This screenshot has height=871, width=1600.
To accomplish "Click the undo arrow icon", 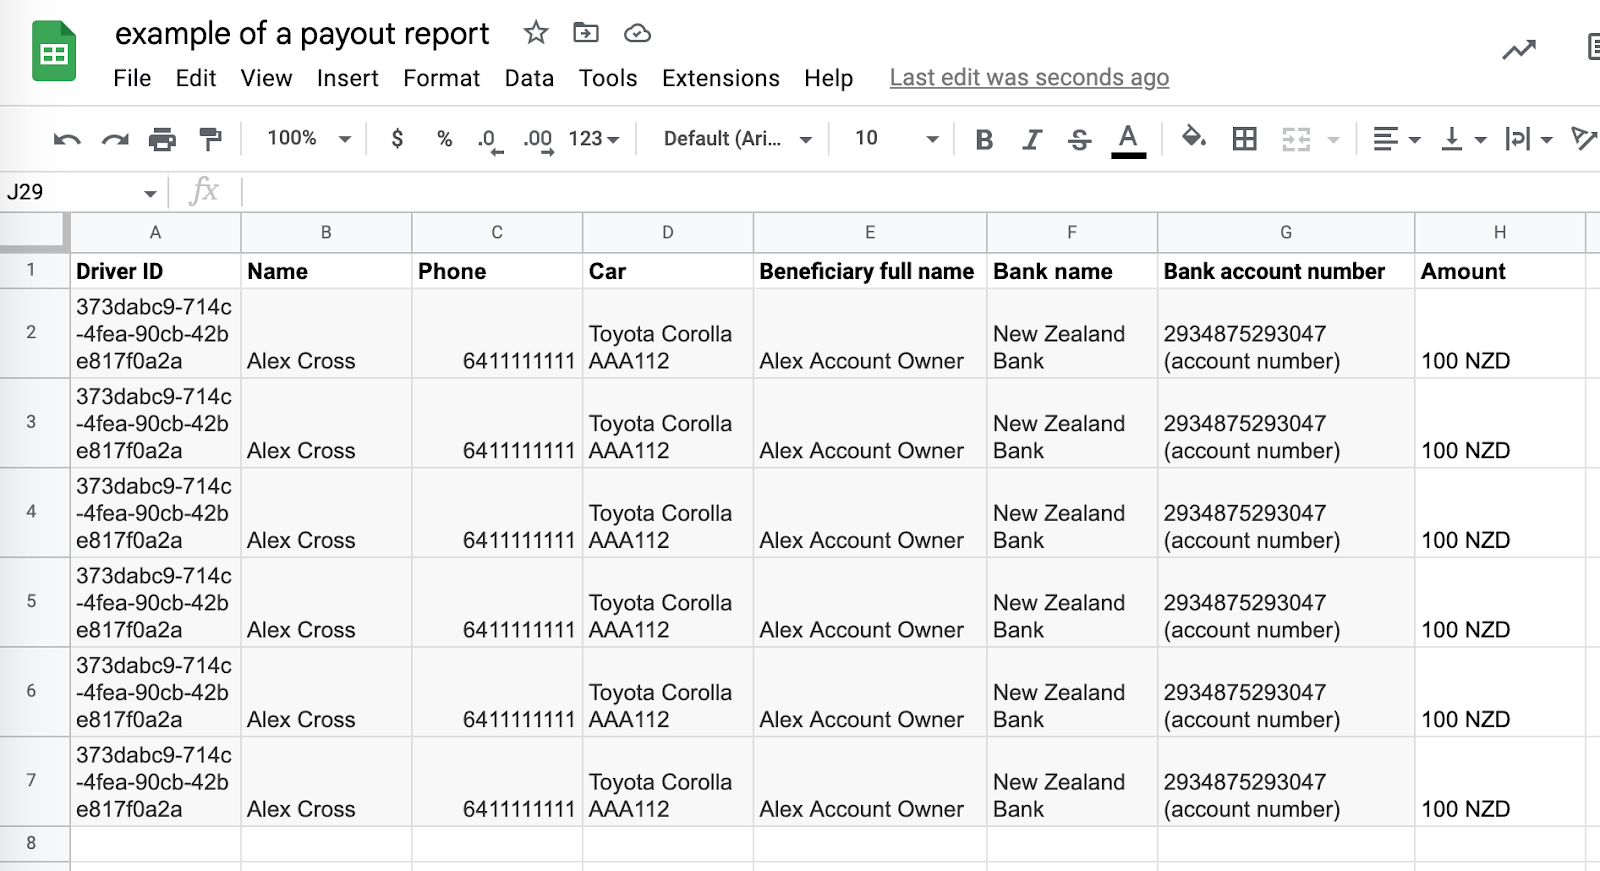I will 67,139.
